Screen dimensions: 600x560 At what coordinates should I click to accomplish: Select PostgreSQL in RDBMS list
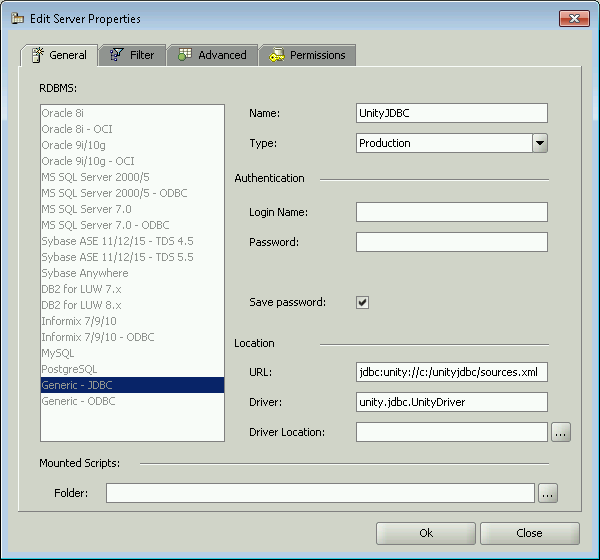click(132, 369)
